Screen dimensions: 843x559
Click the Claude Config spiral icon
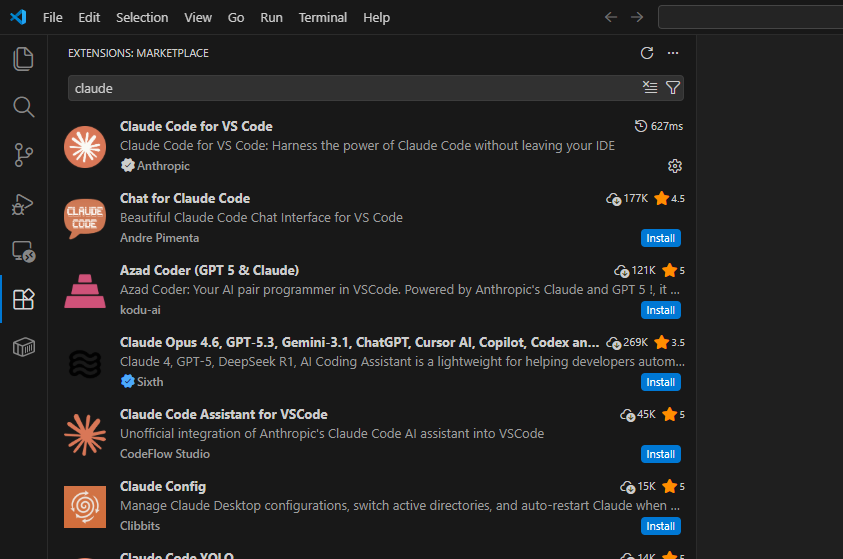point(85,507)
